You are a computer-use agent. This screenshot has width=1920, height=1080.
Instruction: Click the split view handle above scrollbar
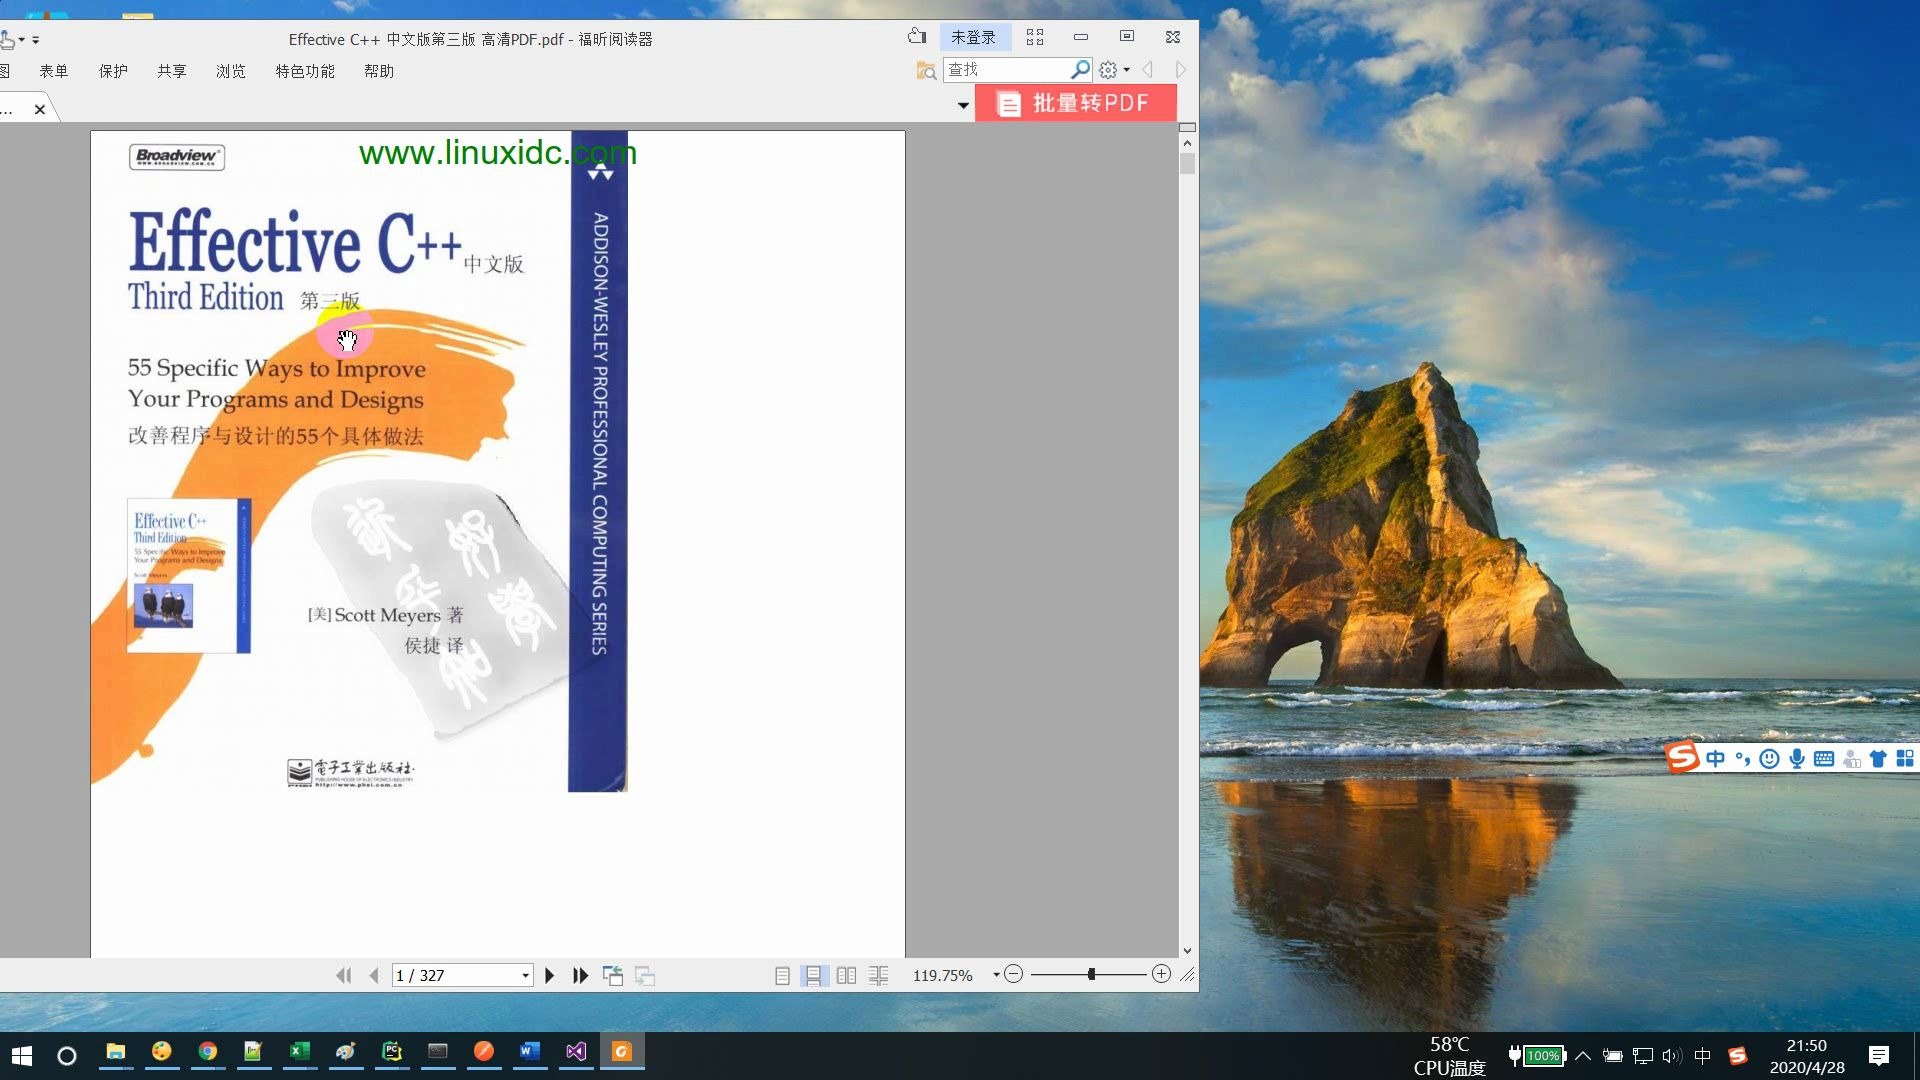1187,127
